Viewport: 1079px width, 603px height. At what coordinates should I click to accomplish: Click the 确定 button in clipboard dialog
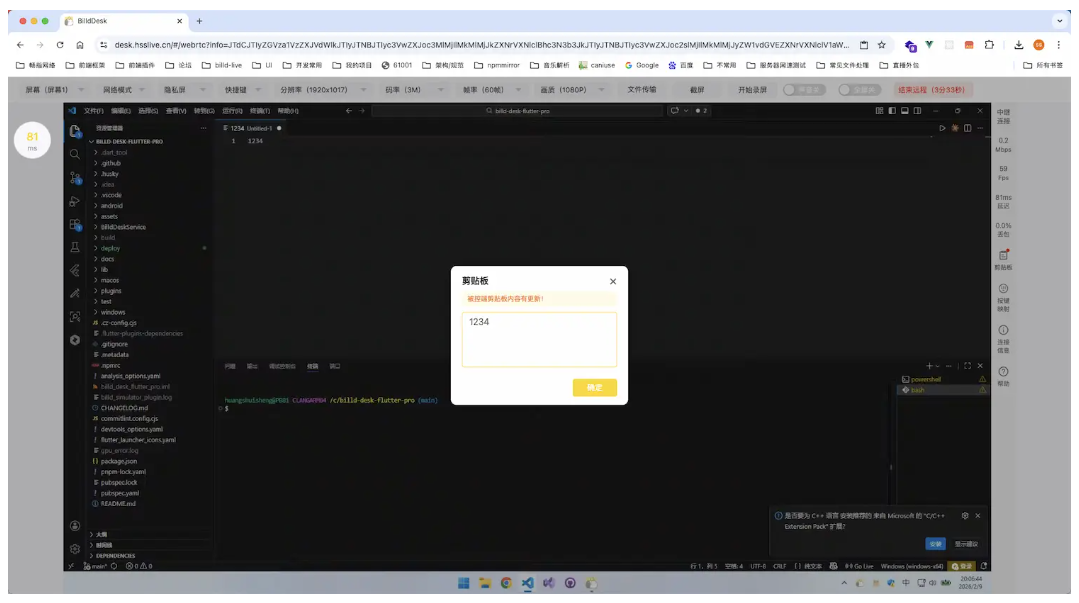594,387
